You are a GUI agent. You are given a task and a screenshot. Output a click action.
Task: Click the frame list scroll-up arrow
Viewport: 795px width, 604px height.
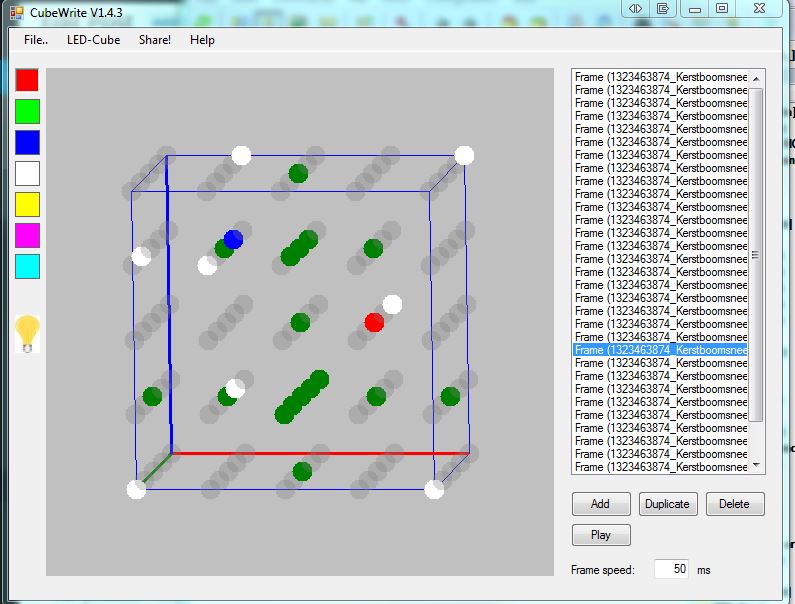[756, 79]
